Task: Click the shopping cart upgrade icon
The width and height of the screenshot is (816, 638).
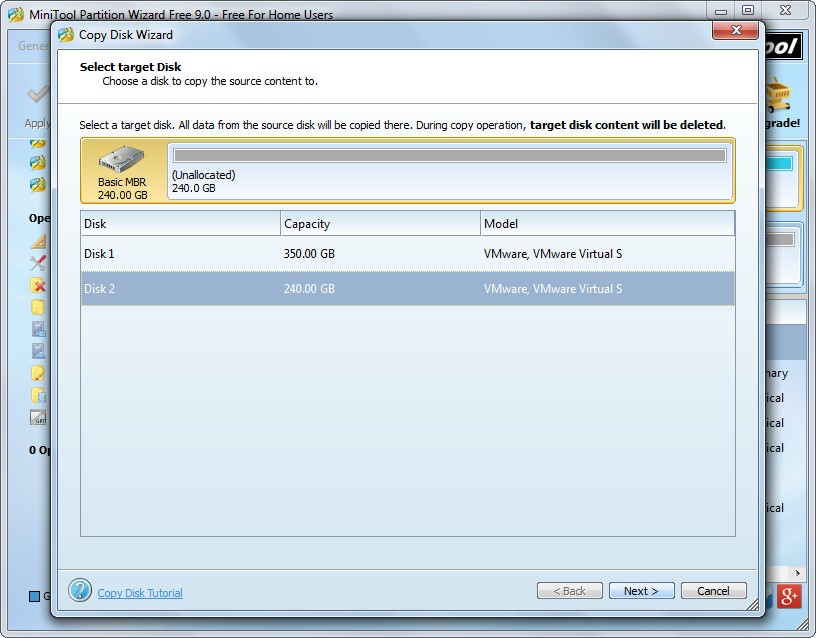Action: click(778, 95)
